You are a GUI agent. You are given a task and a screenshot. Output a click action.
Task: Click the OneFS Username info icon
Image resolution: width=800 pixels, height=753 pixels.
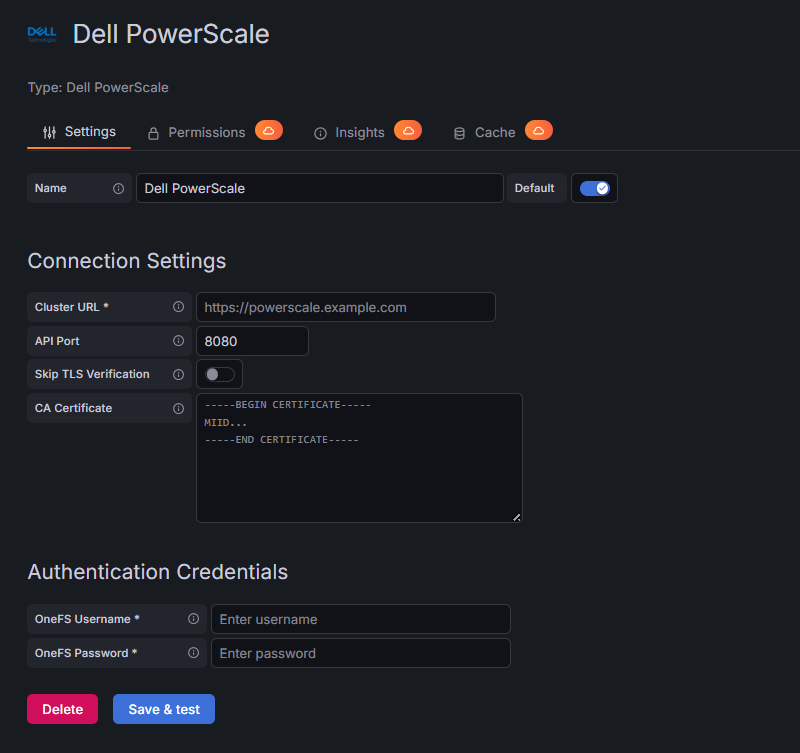point(193,619)
